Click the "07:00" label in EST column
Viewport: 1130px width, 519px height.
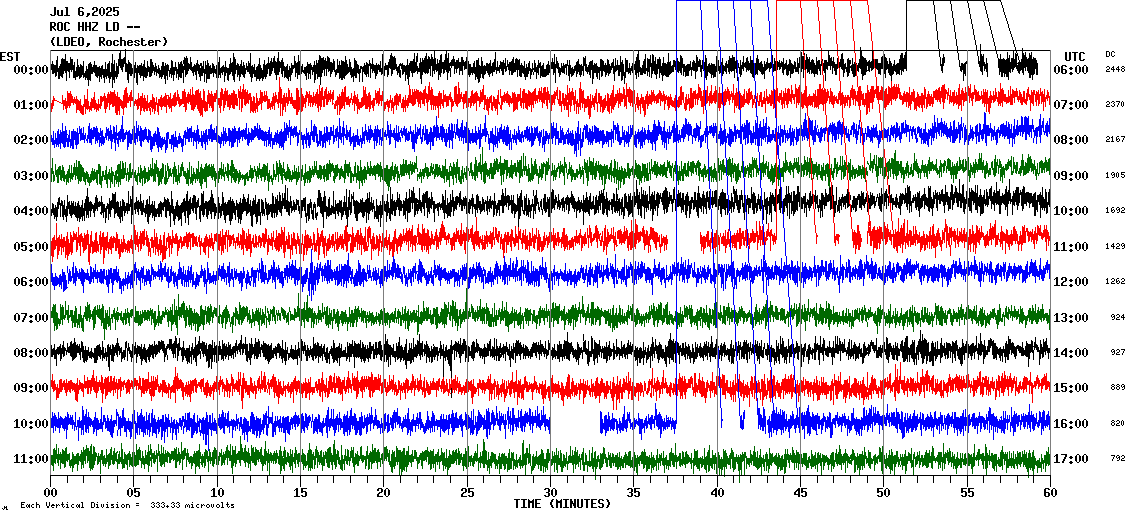(30, 318)
